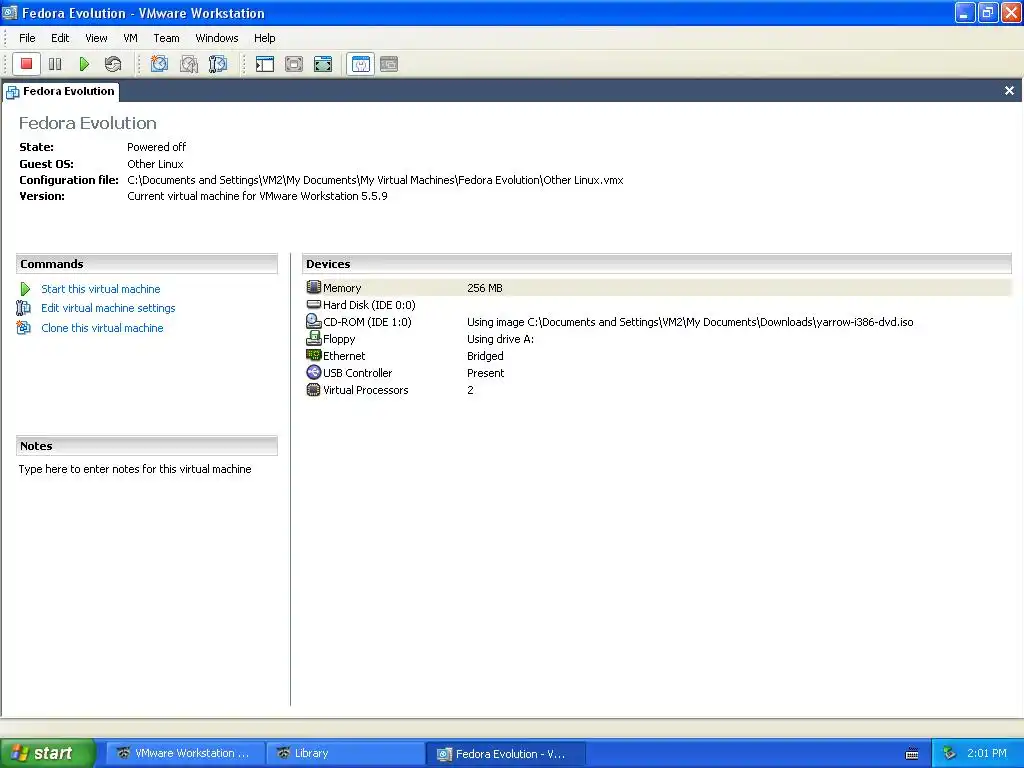Toggle the sidebar view toolbar icon
The height and width of the screenshot is (768, 1024).
coord(264,64)
